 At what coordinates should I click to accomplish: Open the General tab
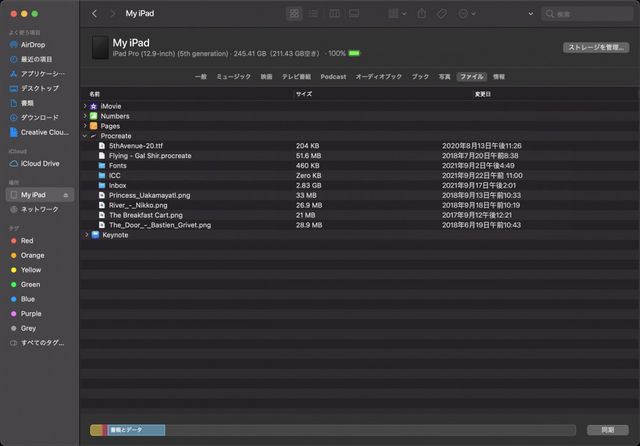(x=200, y=77)
